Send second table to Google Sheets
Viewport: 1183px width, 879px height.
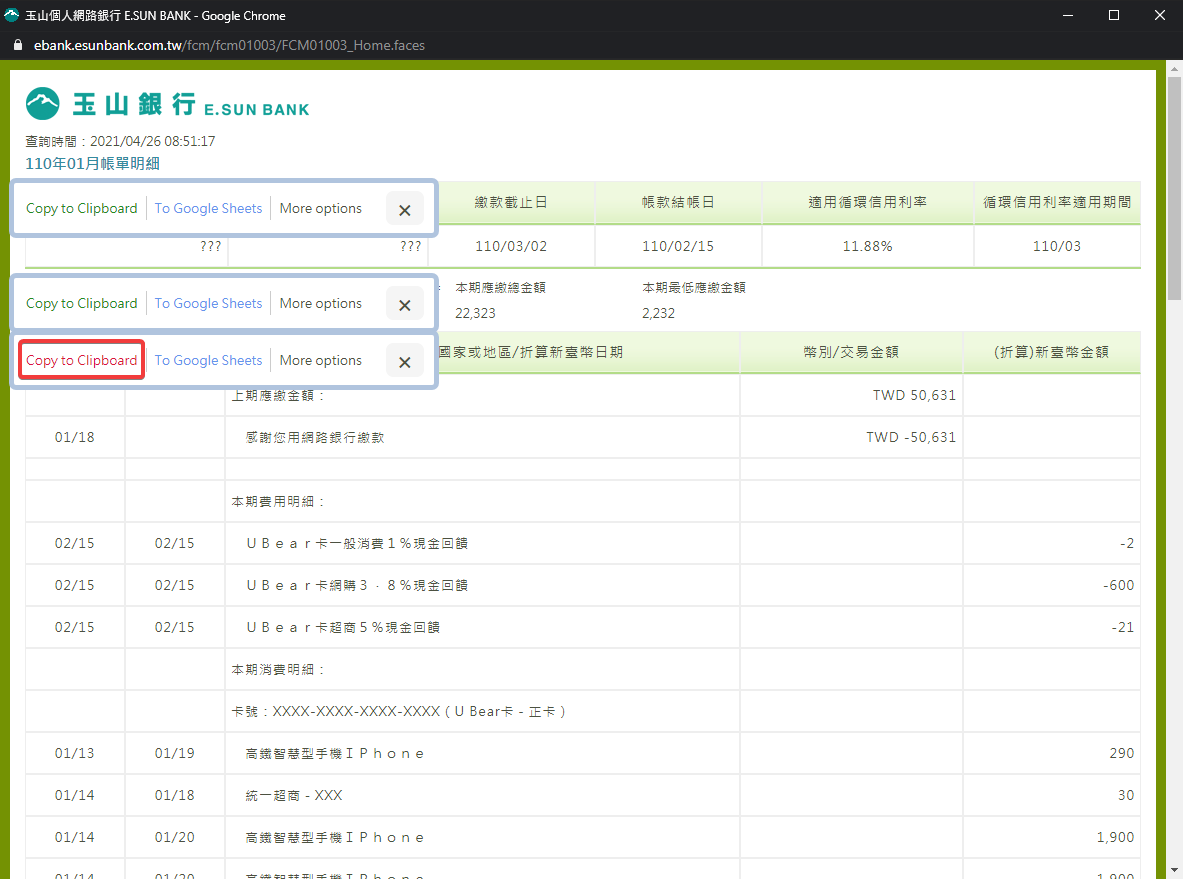[208, 303]
